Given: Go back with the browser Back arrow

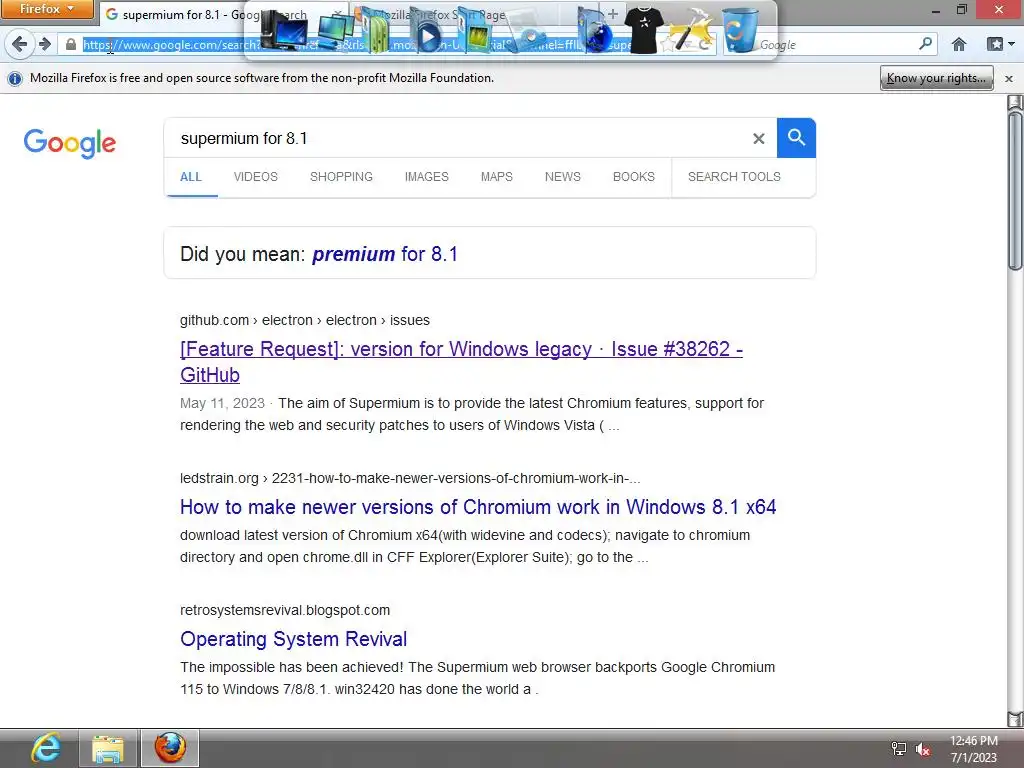Looking at the screenshot, I should [x=20, y=44].
